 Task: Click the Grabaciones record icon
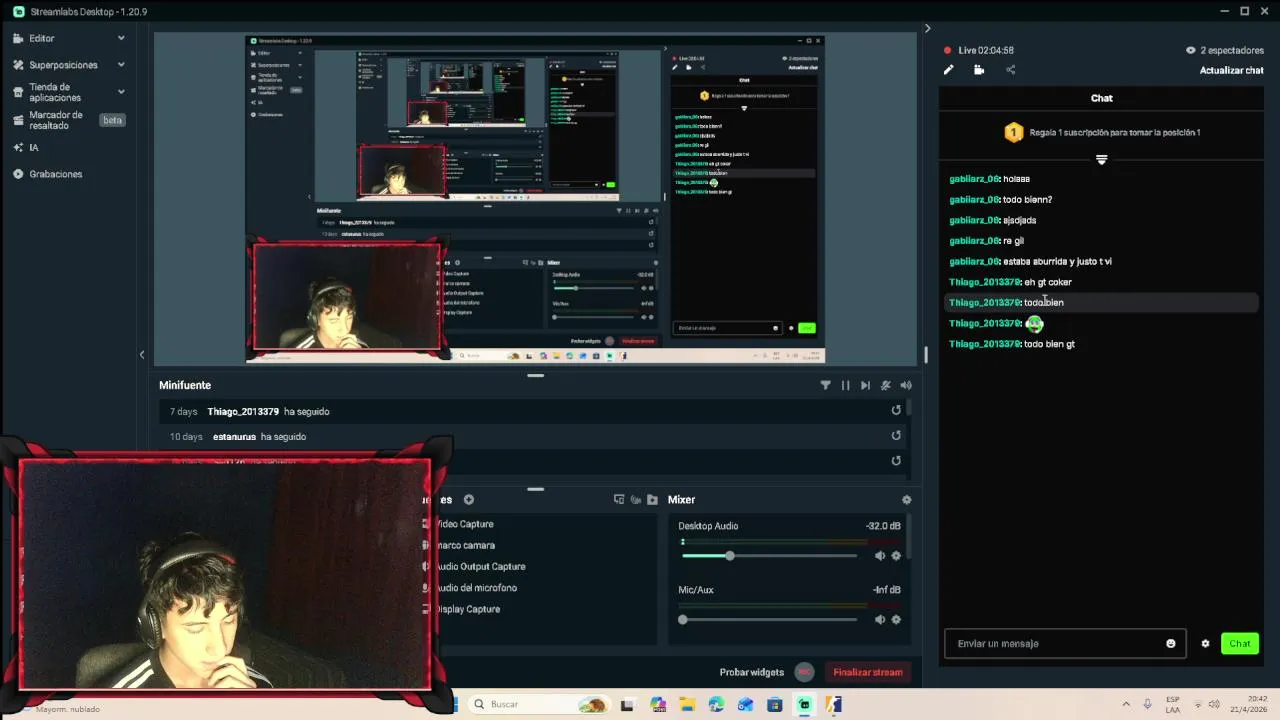click(18, 174)
